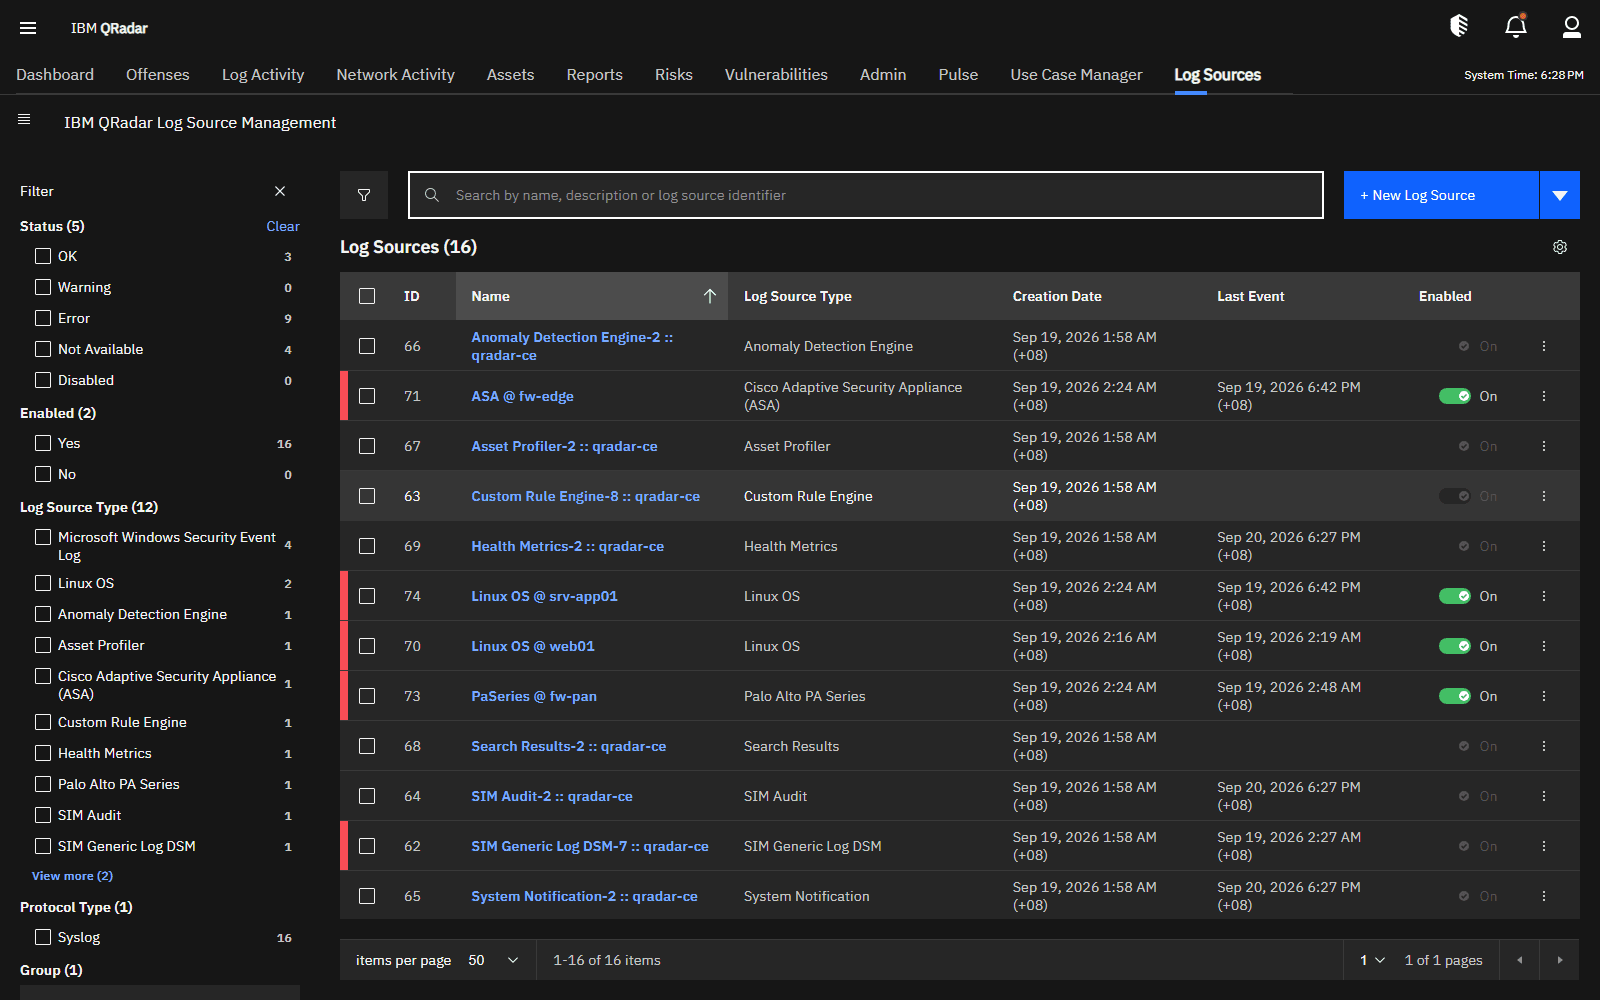Focus the log source search field

click(x=866, y=195)
